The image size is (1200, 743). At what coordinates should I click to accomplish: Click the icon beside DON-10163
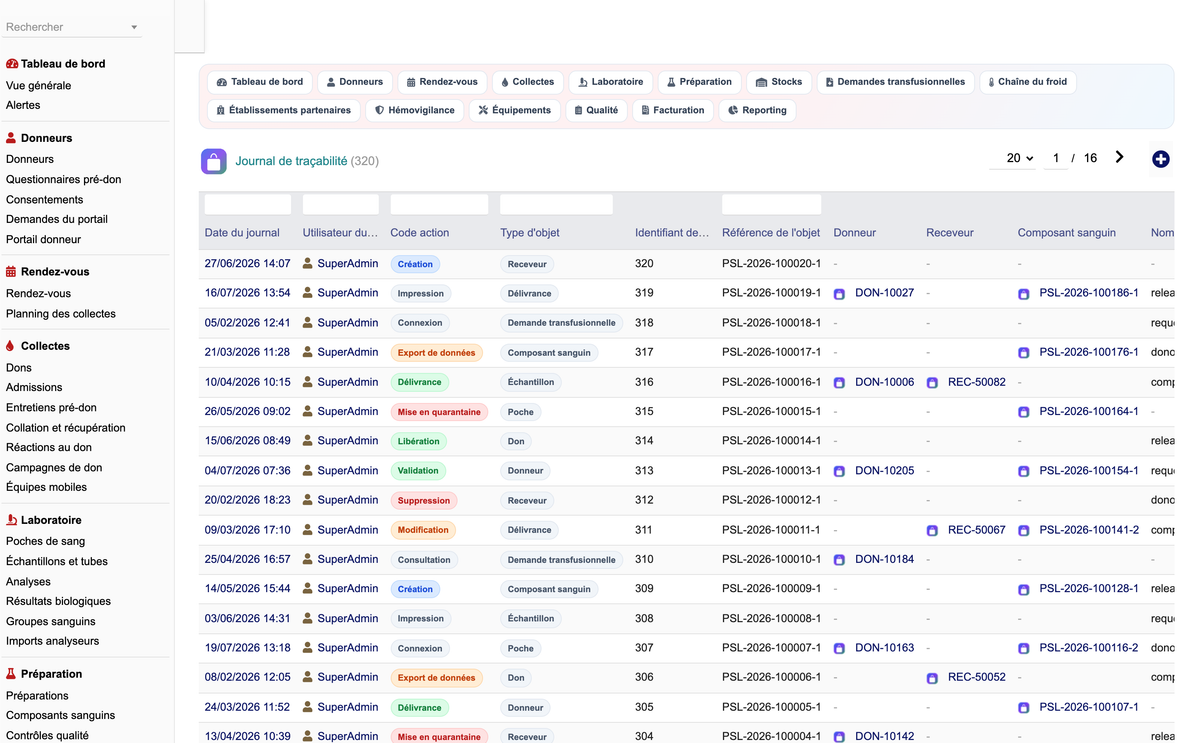tap(839, 649)
